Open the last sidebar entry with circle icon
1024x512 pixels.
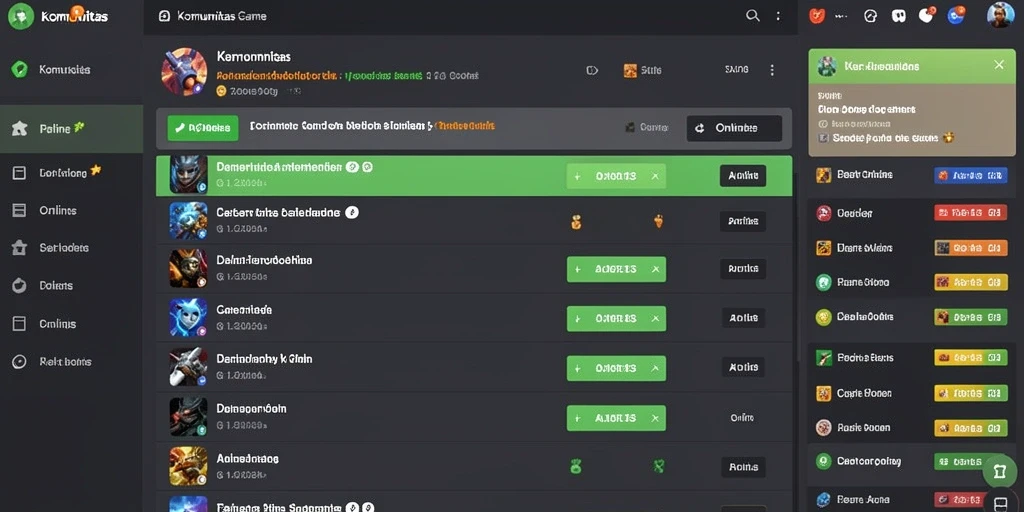point(72,361)
